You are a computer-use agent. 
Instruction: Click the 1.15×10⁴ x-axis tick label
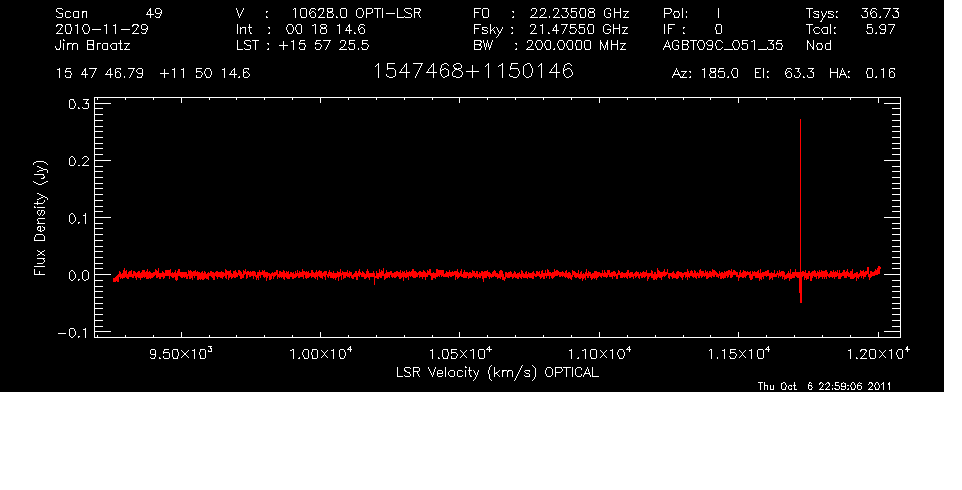pyautogui.click(x=738, y=353)
